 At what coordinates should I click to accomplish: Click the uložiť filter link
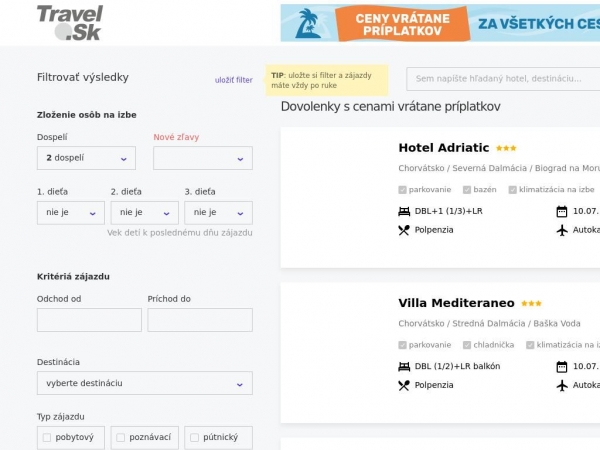coord(233,80)
